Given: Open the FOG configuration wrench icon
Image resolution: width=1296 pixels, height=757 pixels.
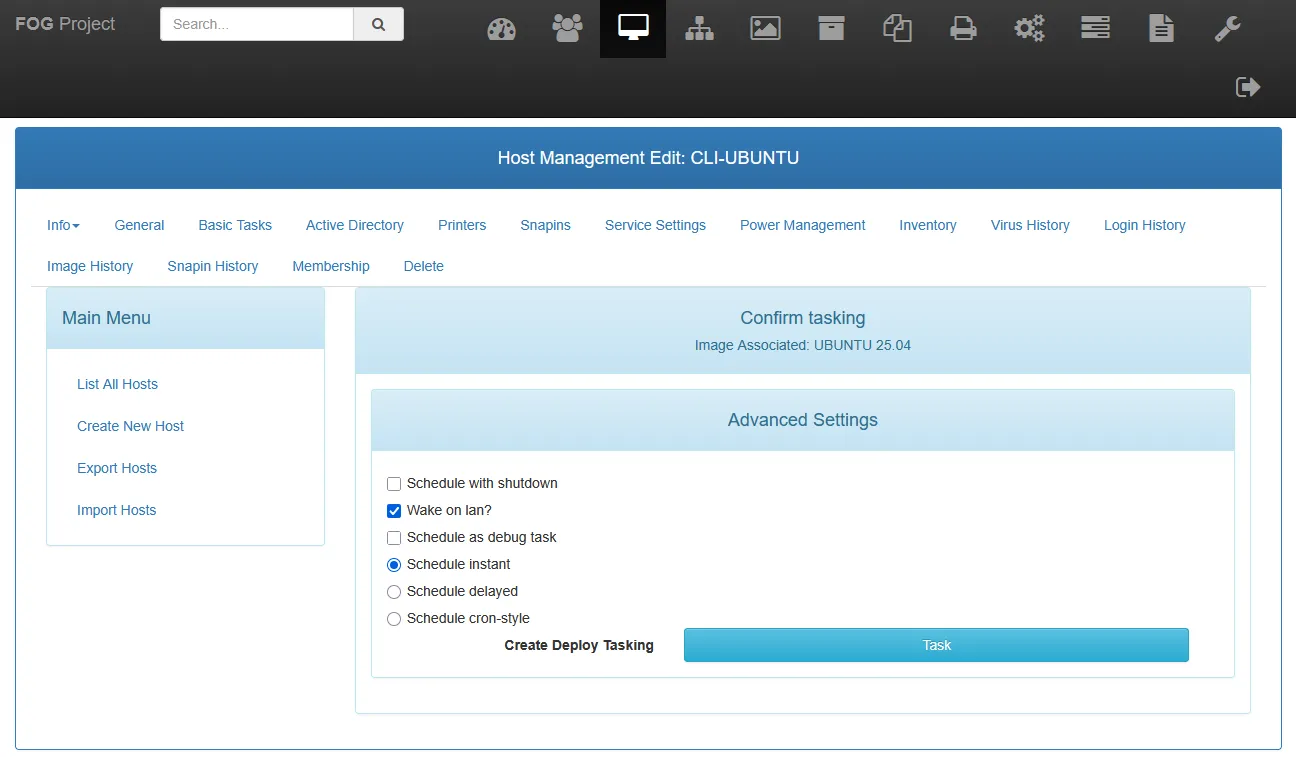Looking at the screenshot, I should [x=1227, y=29].
